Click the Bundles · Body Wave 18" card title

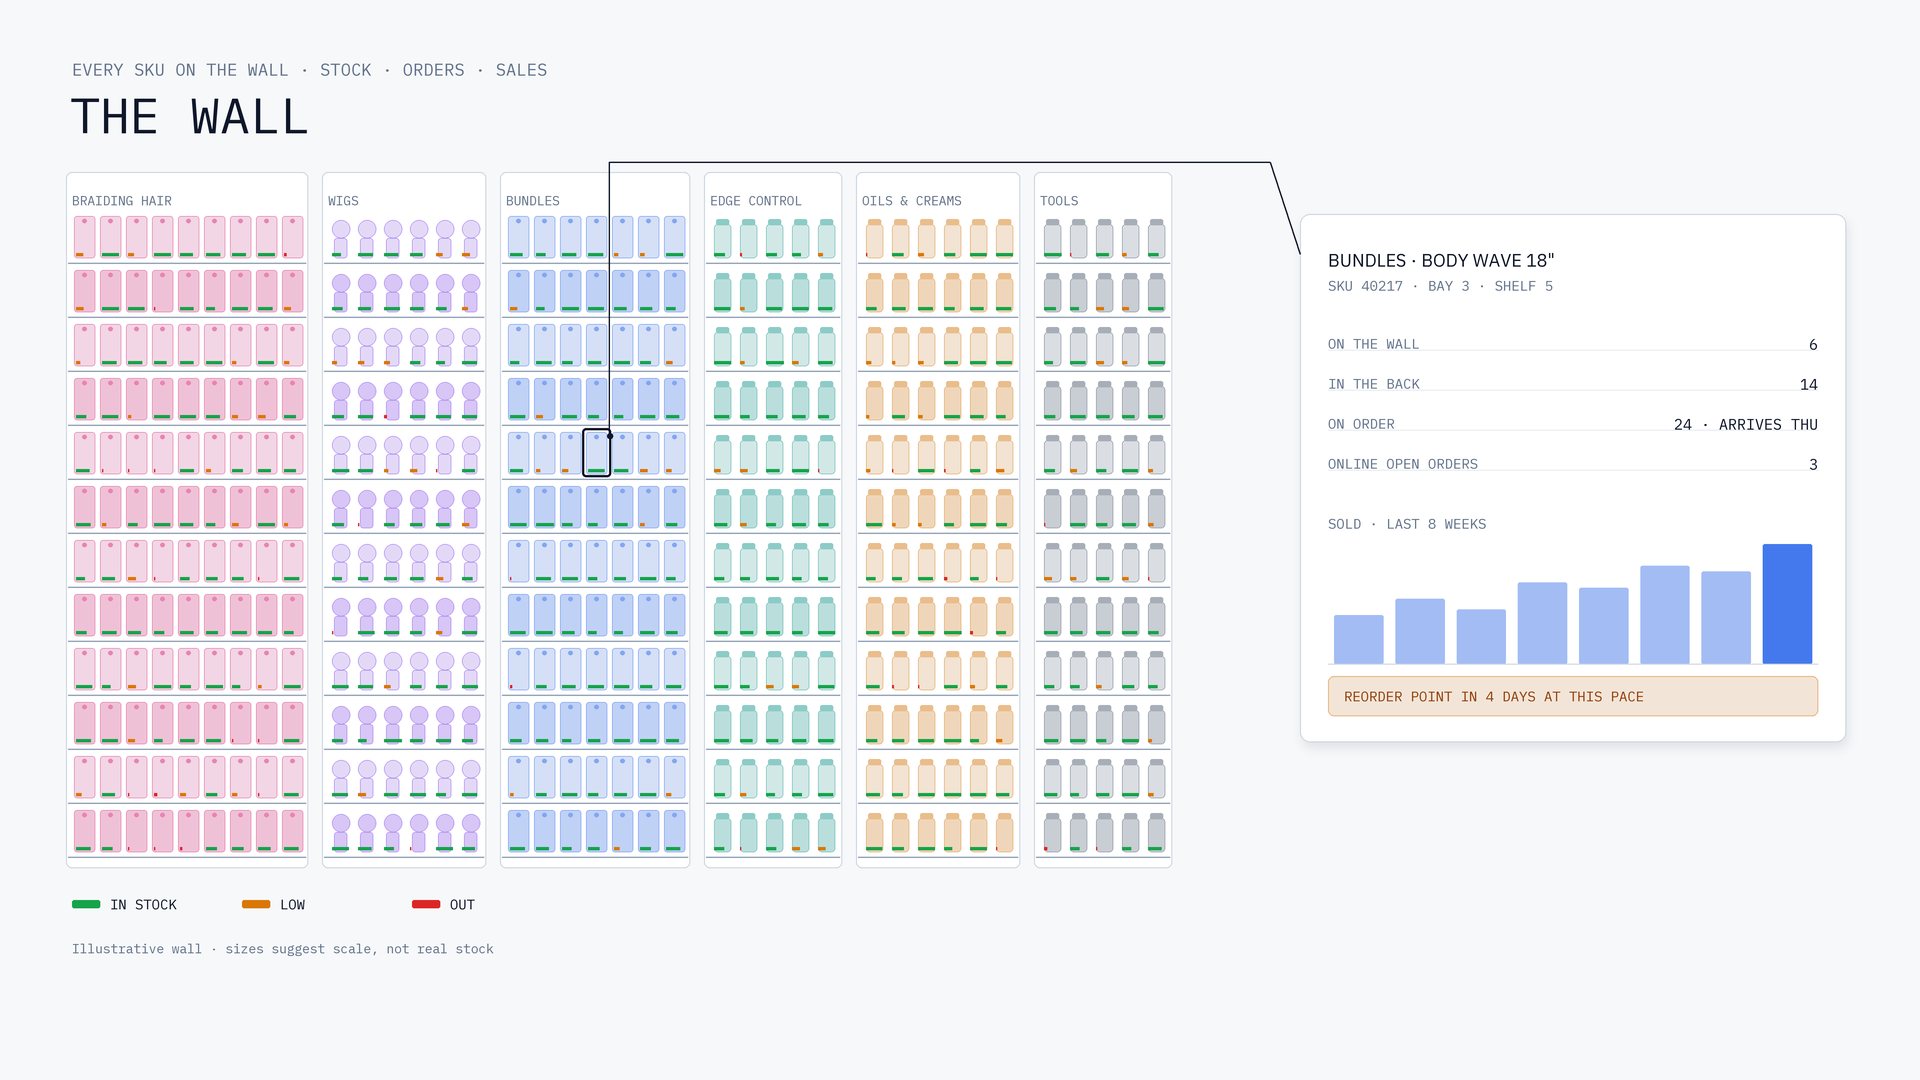(x=1441, y=260)
